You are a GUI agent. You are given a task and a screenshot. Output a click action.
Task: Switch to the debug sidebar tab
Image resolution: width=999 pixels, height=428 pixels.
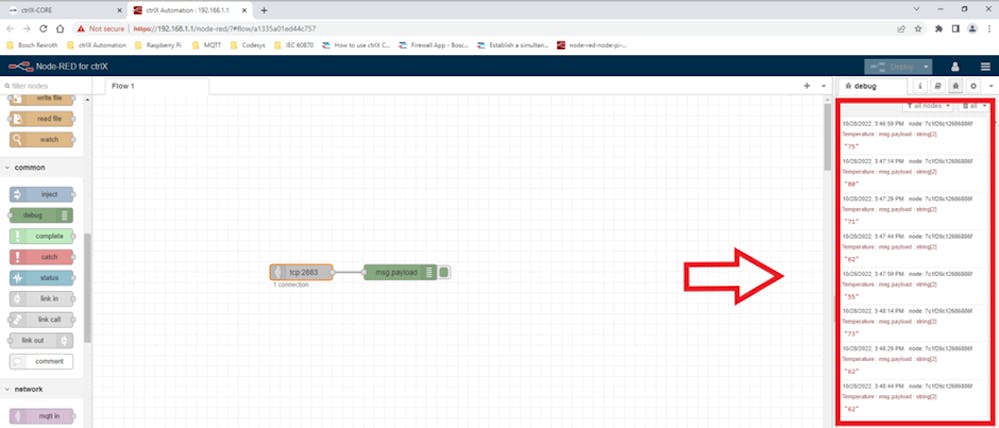tap(871, 86)
